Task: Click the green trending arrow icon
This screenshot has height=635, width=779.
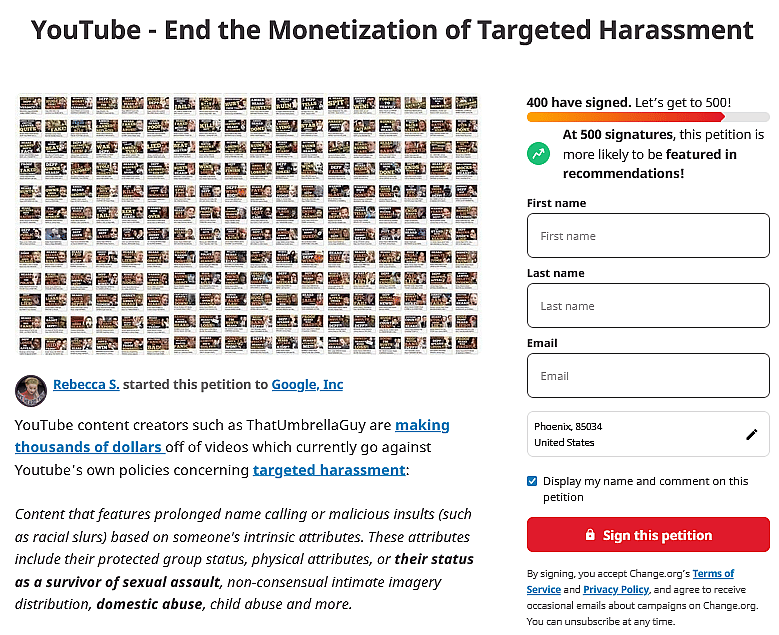Action: (539, 154)
